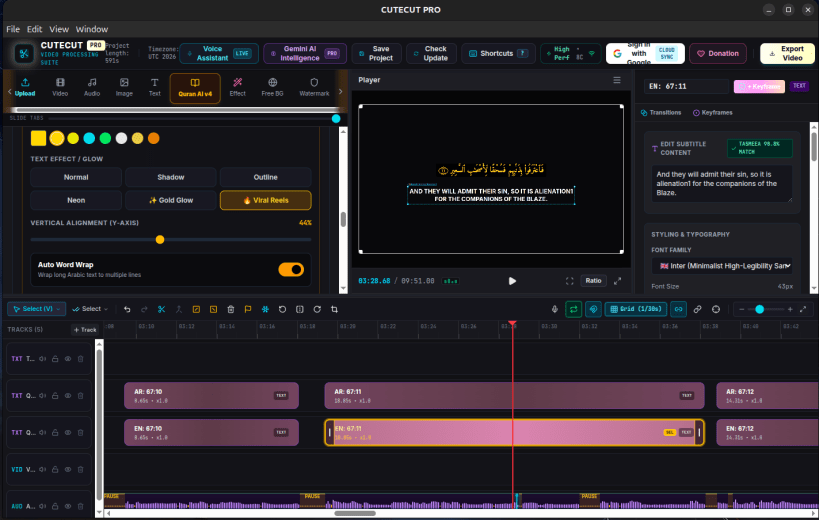Pick the orange color swatch
Image resolution: width=819 pixels, height=520 pixels.
pos(154,138)
